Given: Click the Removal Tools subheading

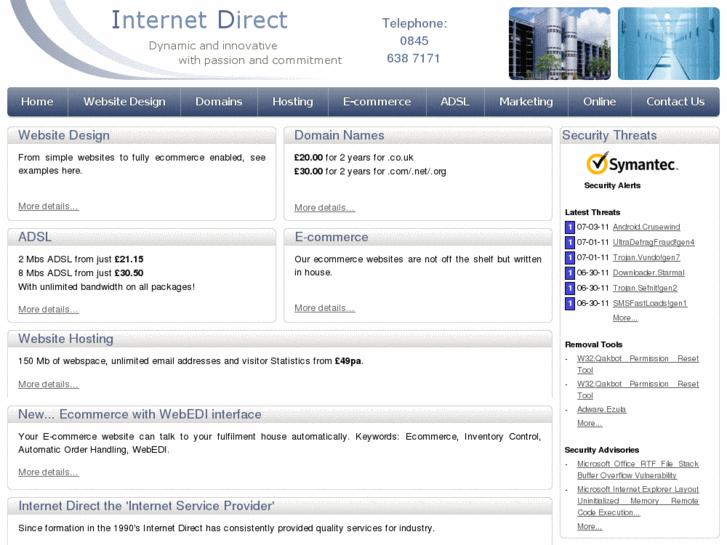Looking at the screenshot, I should point(593,345).
